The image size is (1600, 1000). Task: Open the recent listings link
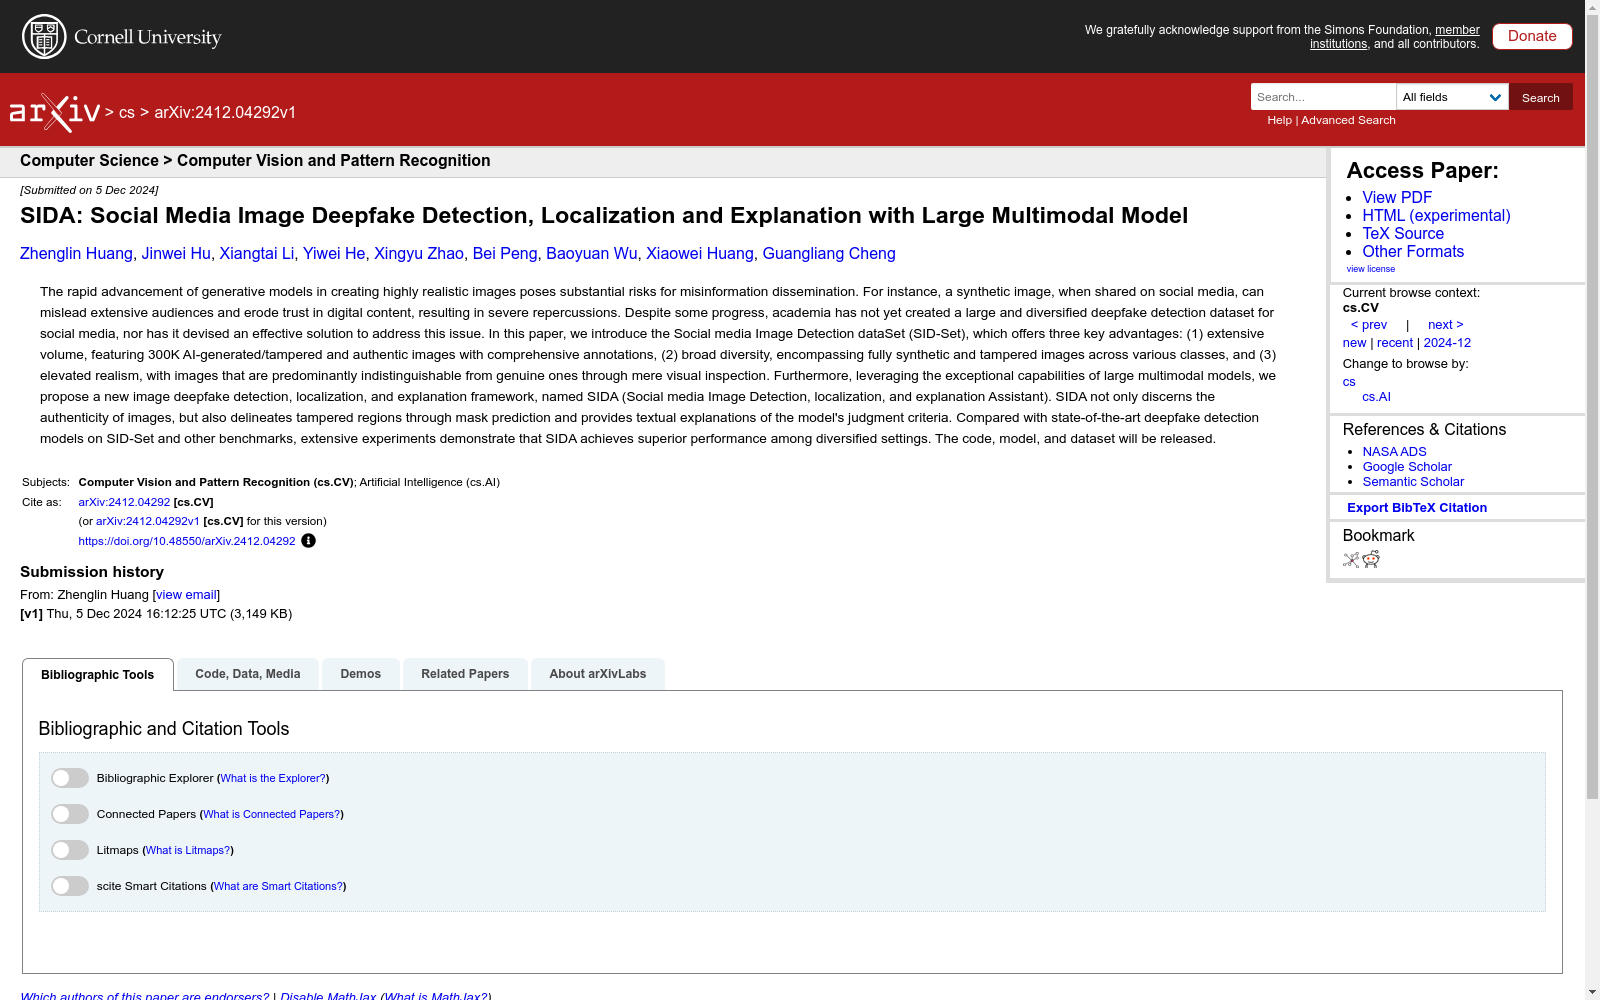[1395, 343]
